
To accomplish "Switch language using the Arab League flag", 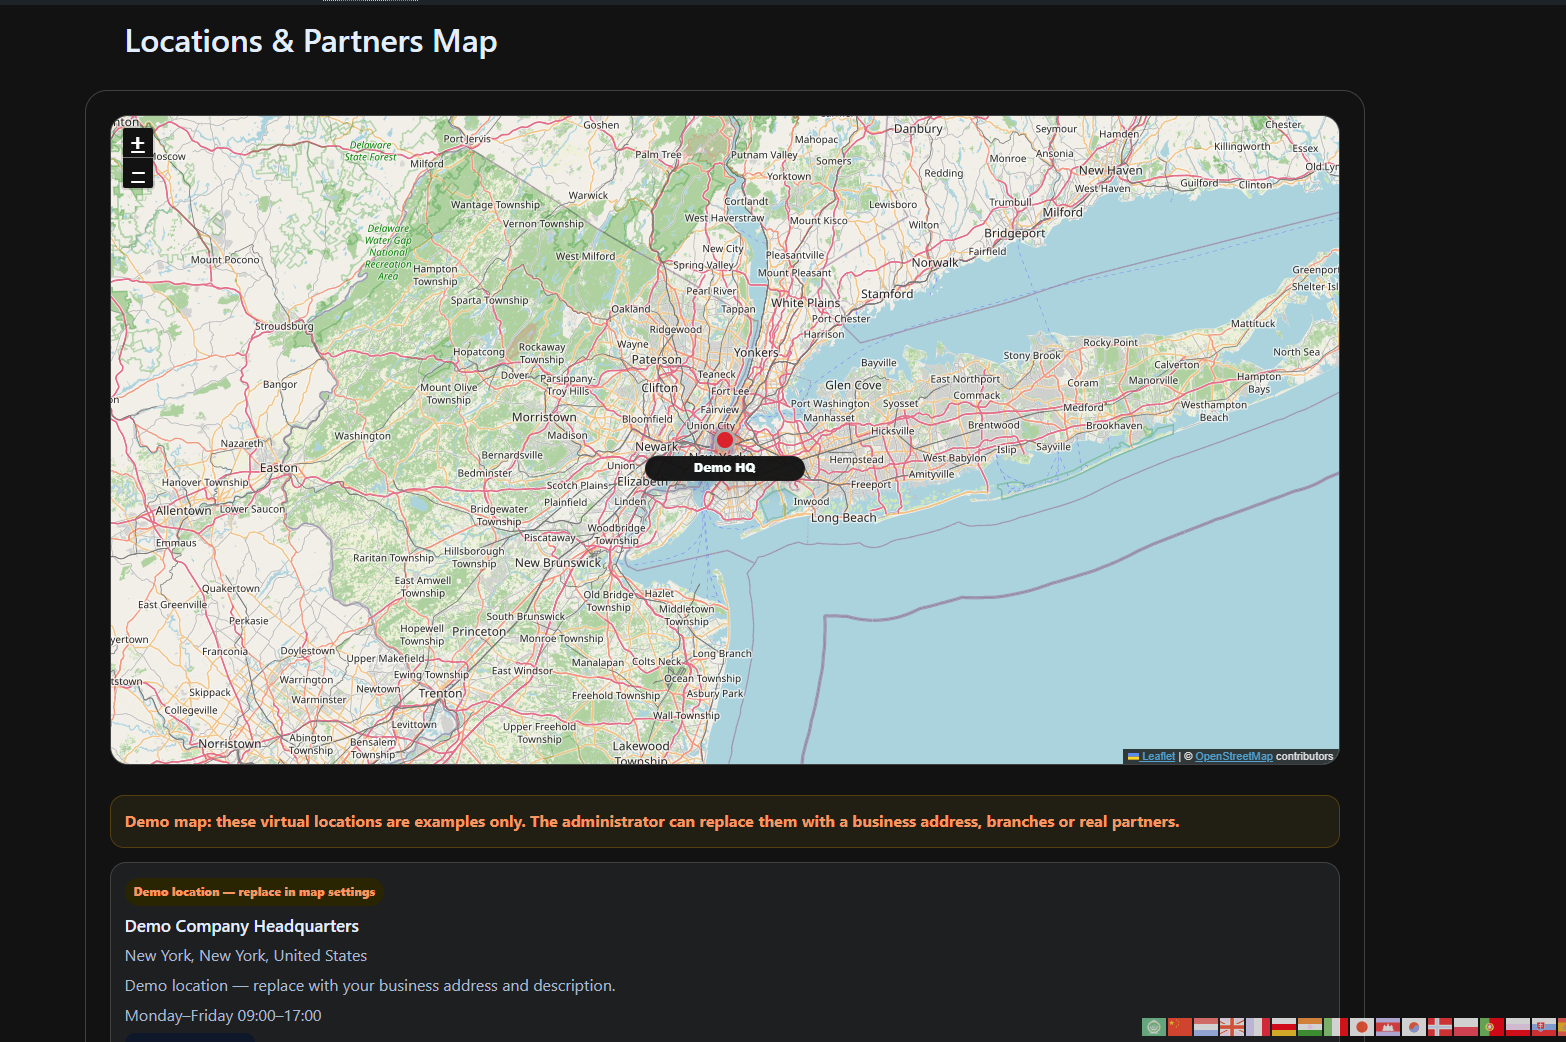I will click(x=1154, y=1027).
